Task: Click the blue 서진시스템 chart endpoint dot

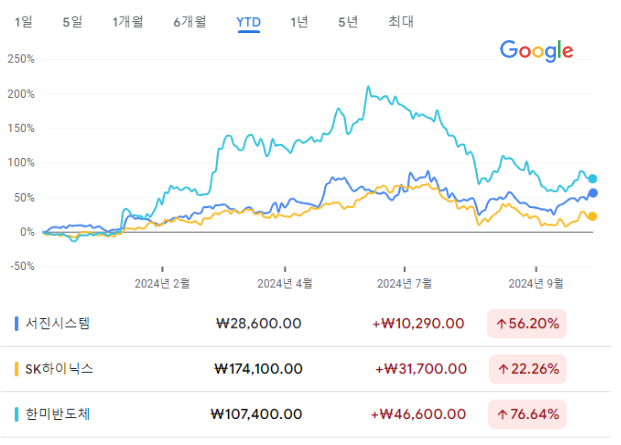Action: coord(593,193)
